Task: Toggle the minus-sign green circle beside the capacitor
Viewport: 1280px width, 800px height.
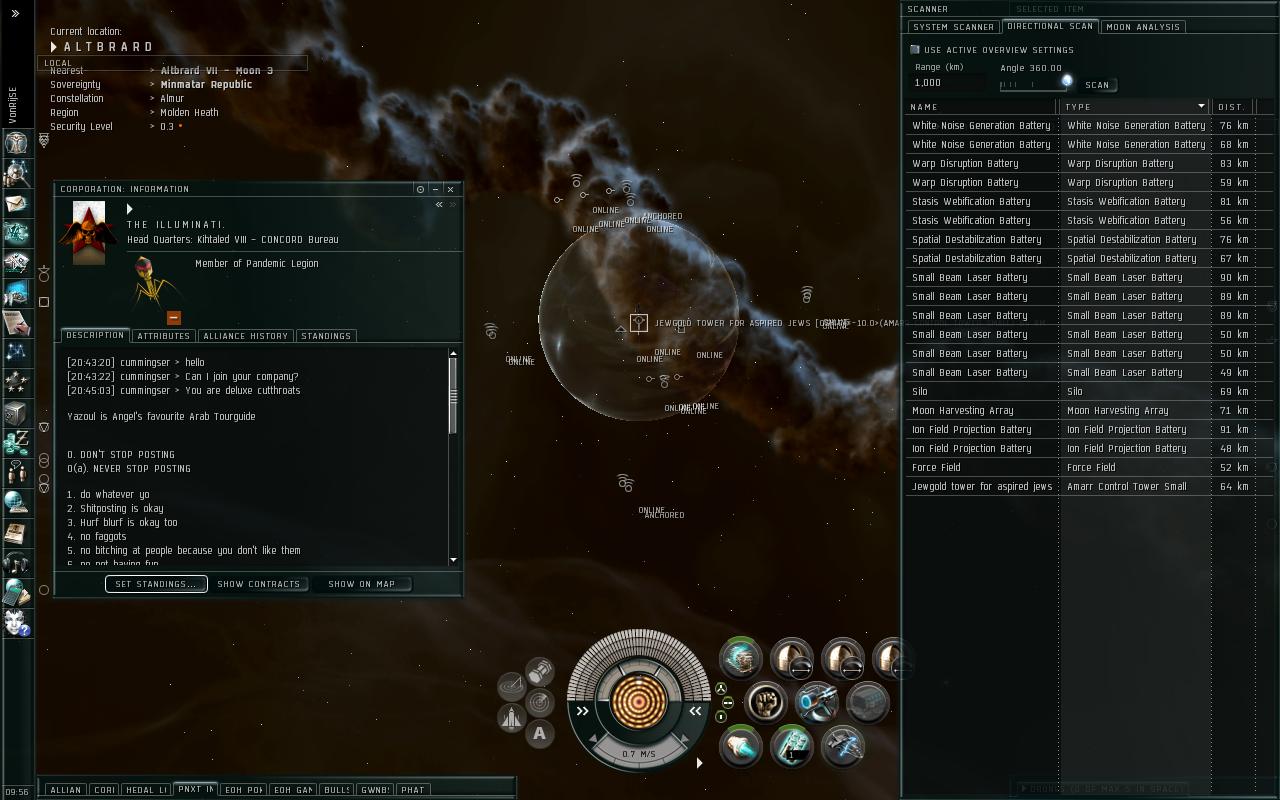Action: click(x=727, y=703)
